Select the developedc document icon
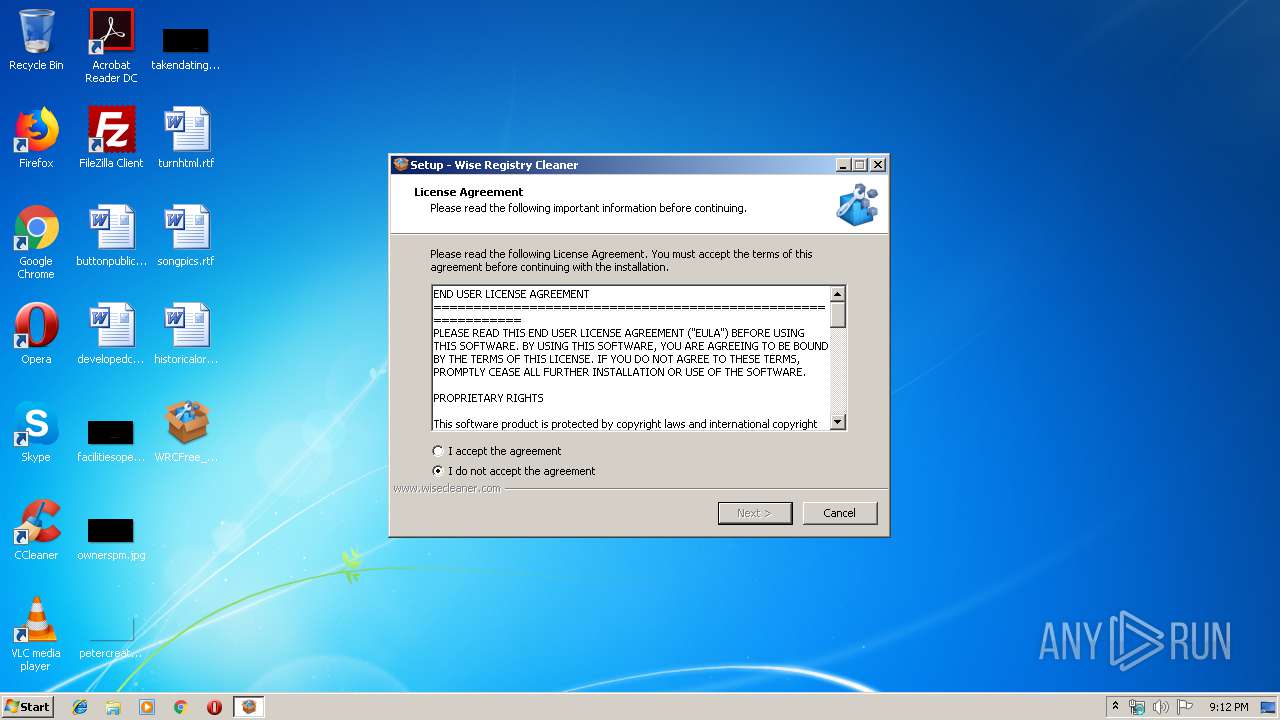Viewport: 1280px width, 720px height. [x=111, y=334]
